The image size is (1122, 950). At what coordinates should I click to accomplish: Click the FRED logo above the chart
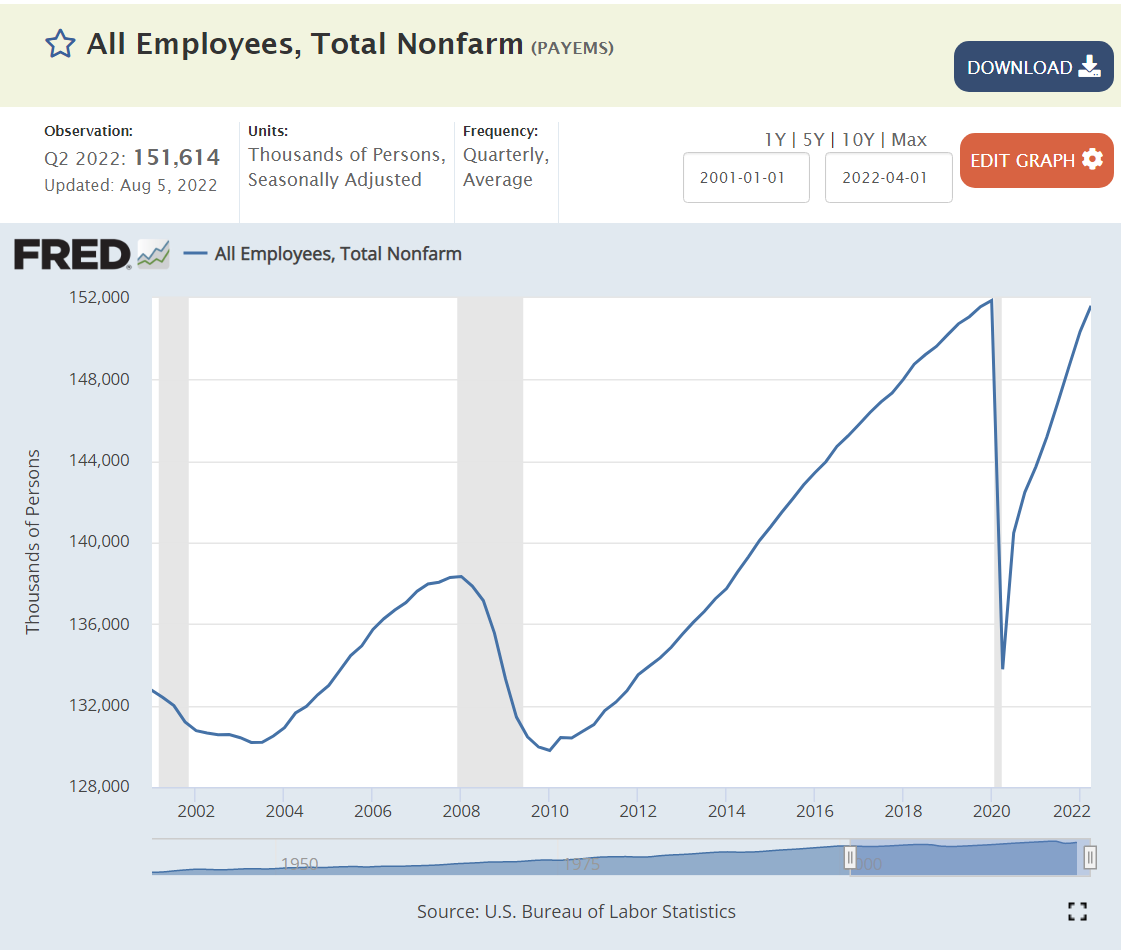tap(72, 254)
